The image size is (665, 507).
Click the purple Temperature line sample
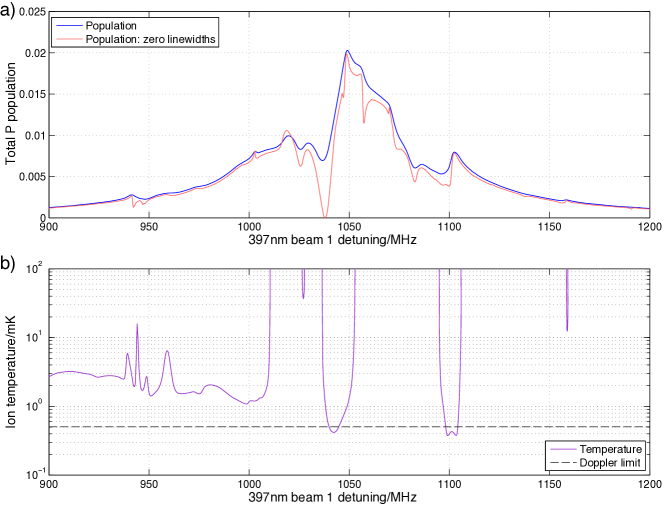(x=563, y=449)
